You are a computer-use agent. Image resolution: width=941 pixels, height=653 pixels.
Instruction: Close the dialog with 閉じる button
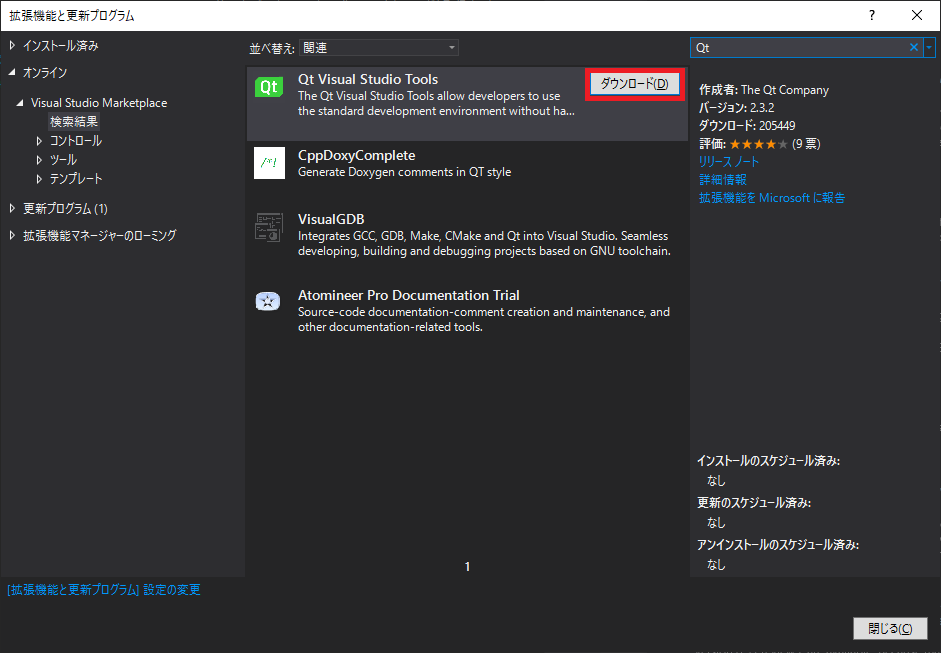[x=890, y=628]
